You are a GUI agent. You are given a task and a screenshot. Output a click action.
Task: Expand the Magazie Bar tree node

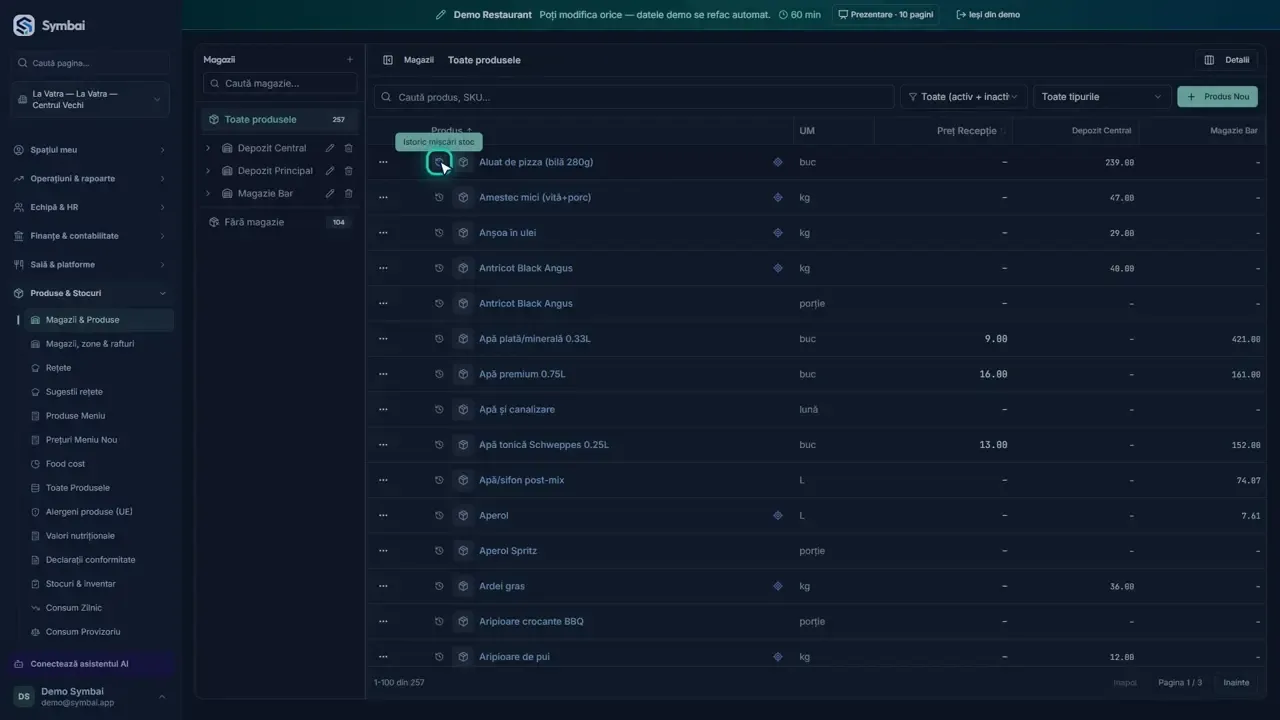208,194
